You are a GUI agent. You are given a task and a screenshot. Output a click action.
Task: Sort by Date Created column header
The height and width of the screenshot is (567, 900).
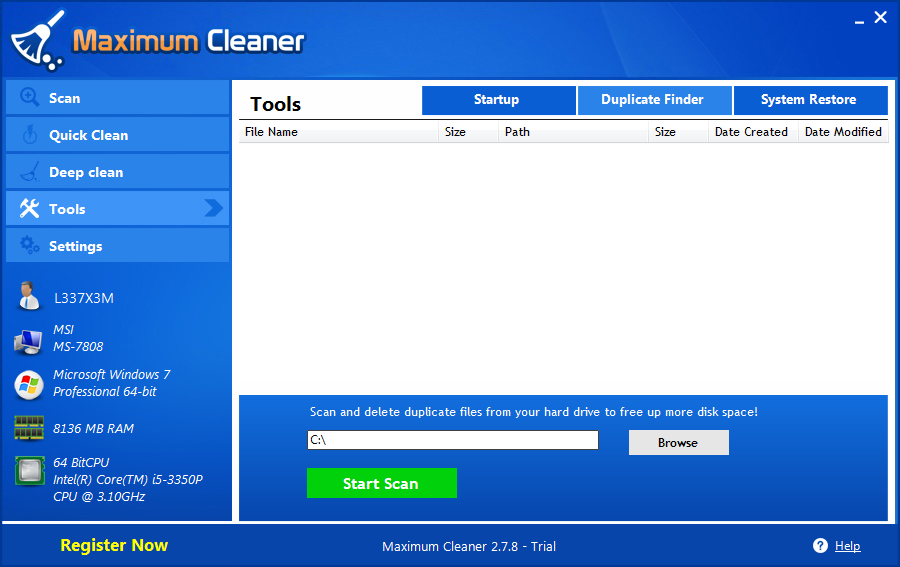coord(753,132)
